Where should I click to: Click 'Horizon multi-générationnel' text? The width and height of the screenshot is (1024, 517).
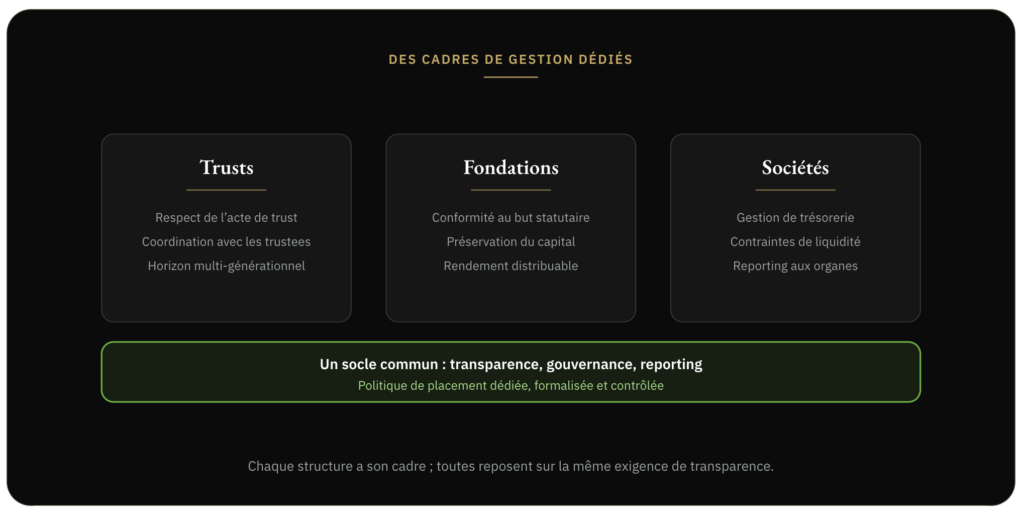[x=226, y=266]
